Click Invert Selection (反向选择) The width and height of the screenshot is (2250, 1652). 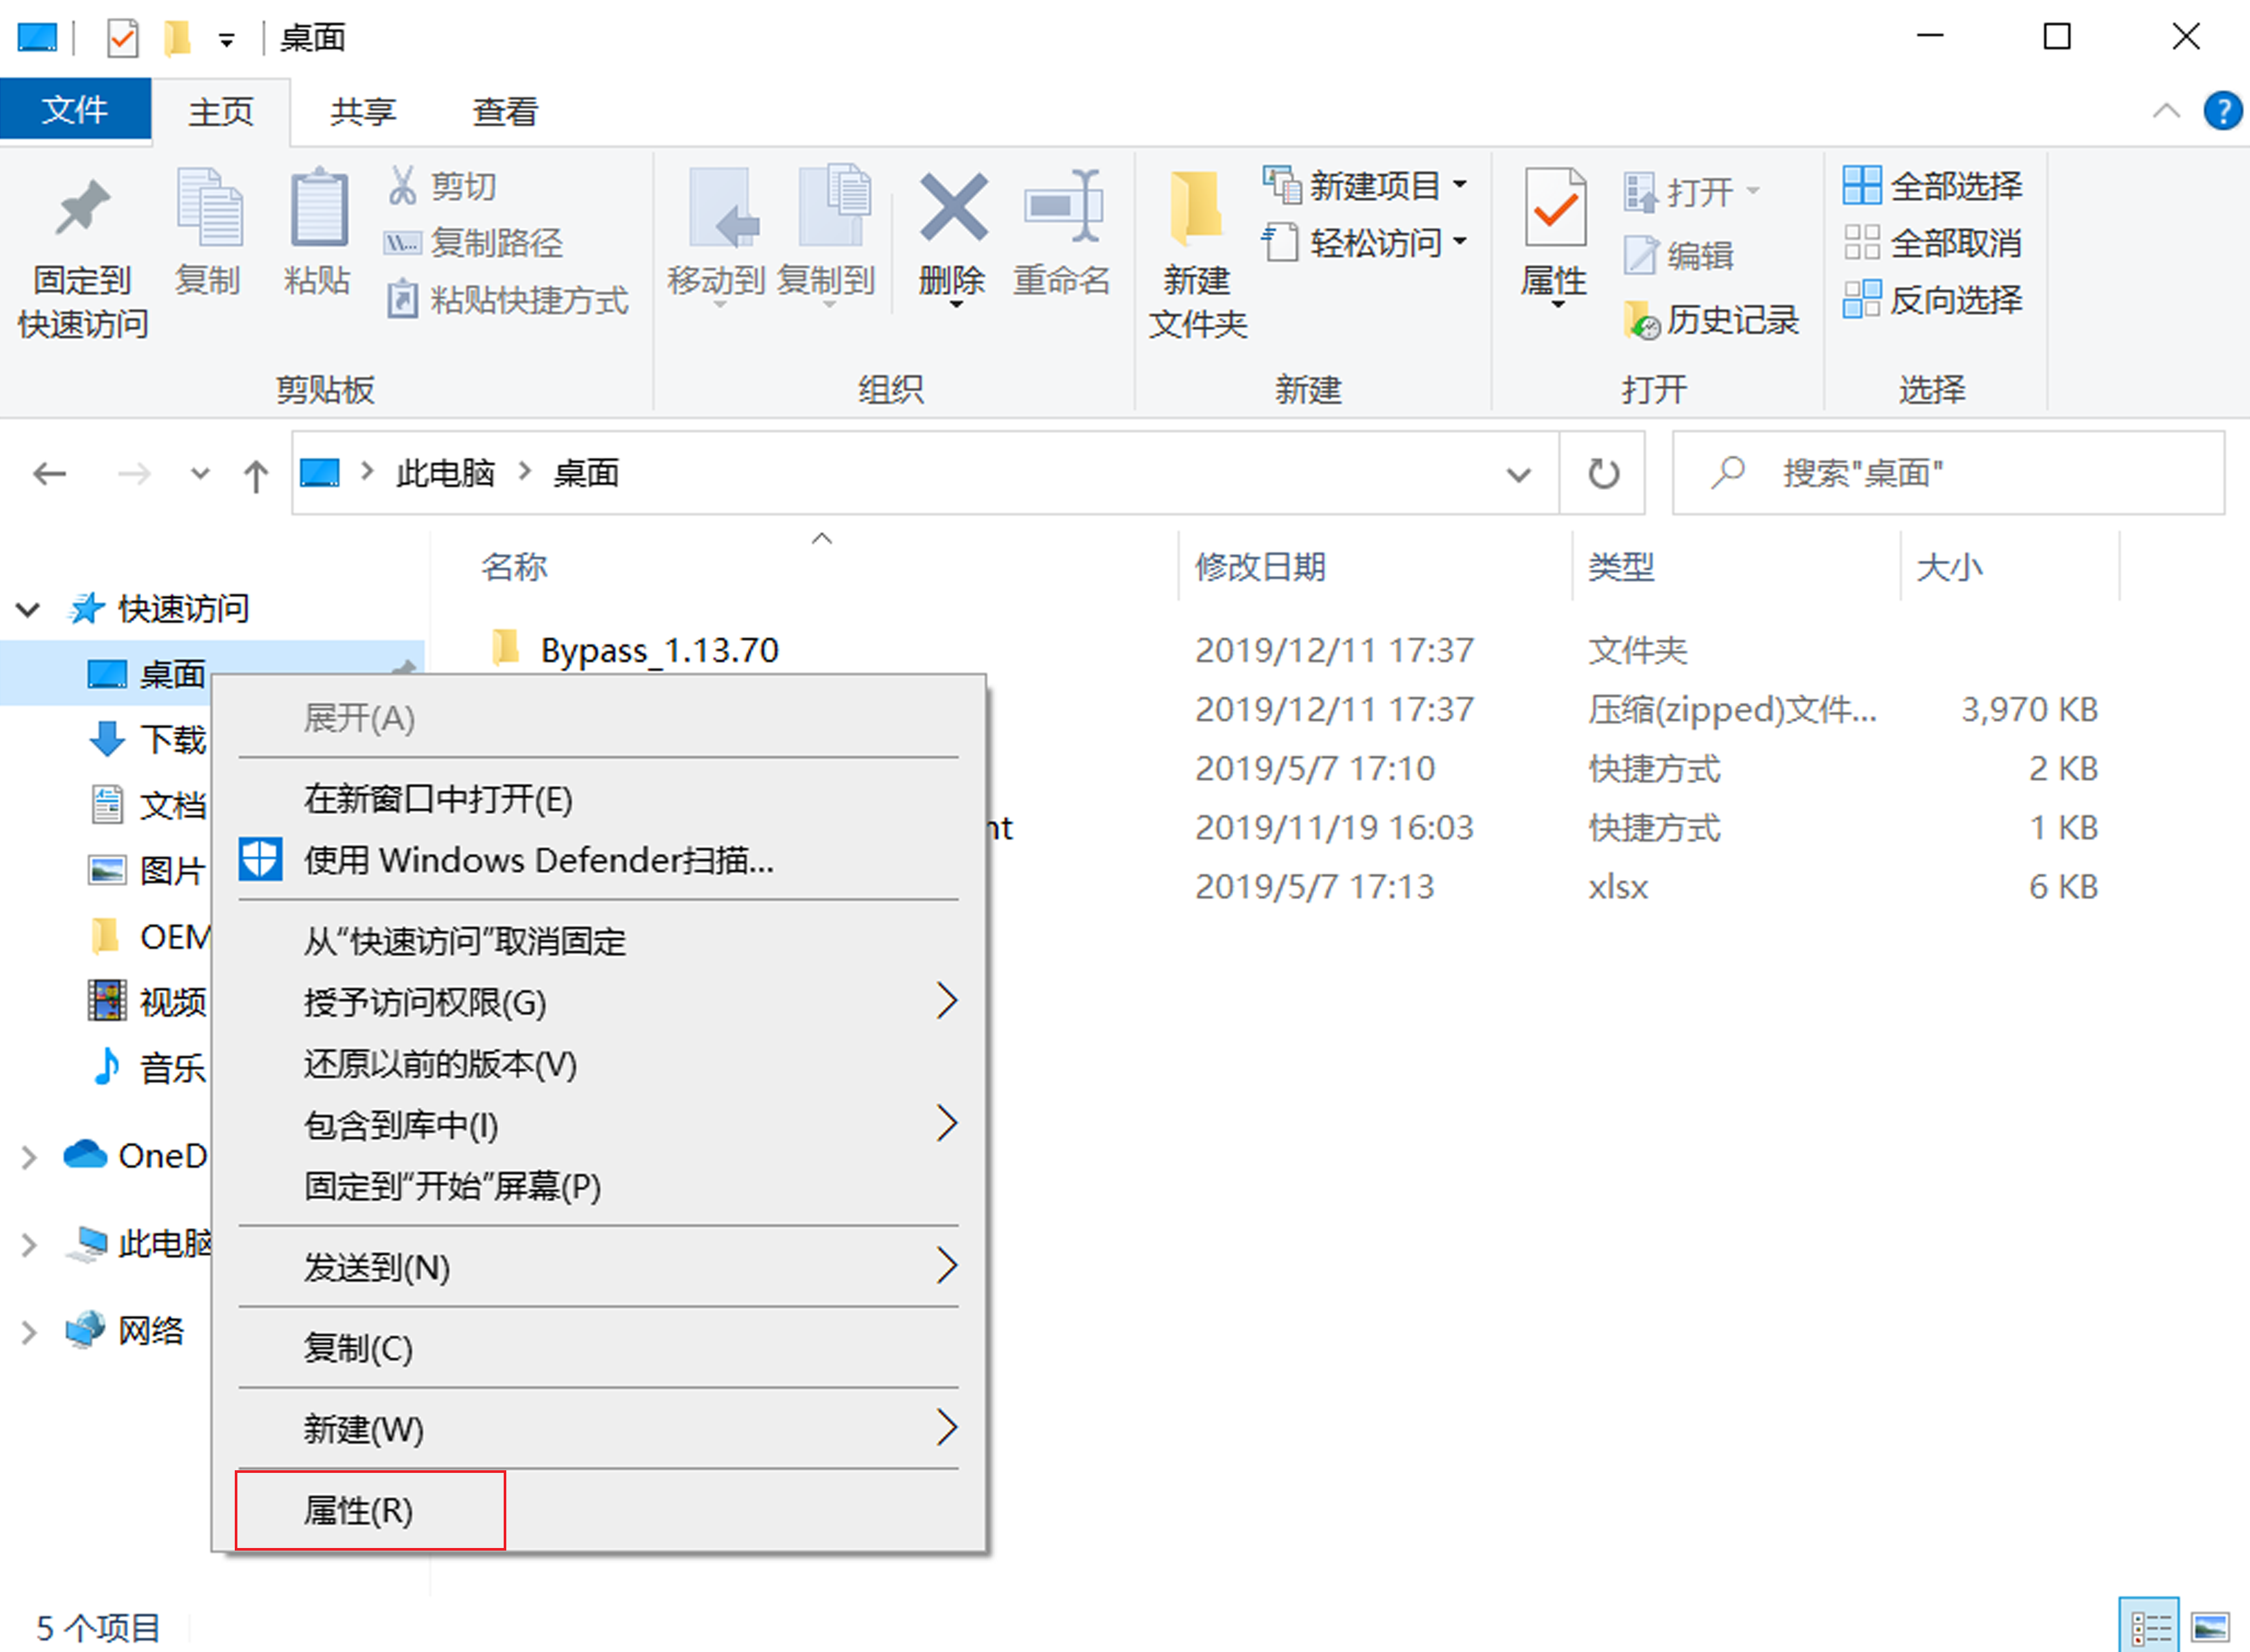click(x=1932, y=299)
